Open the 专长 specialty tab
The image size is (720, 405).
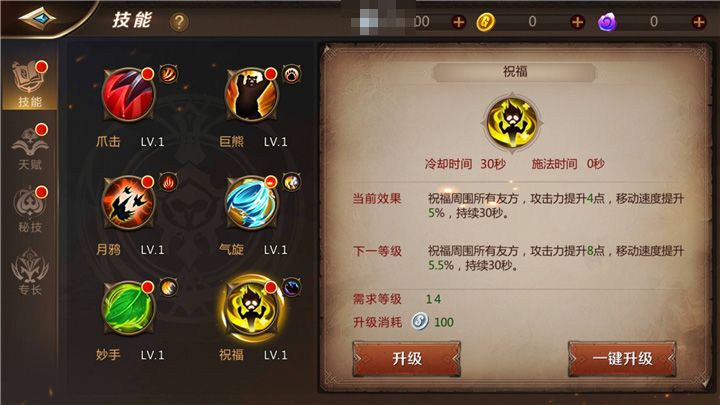(30, 272)
